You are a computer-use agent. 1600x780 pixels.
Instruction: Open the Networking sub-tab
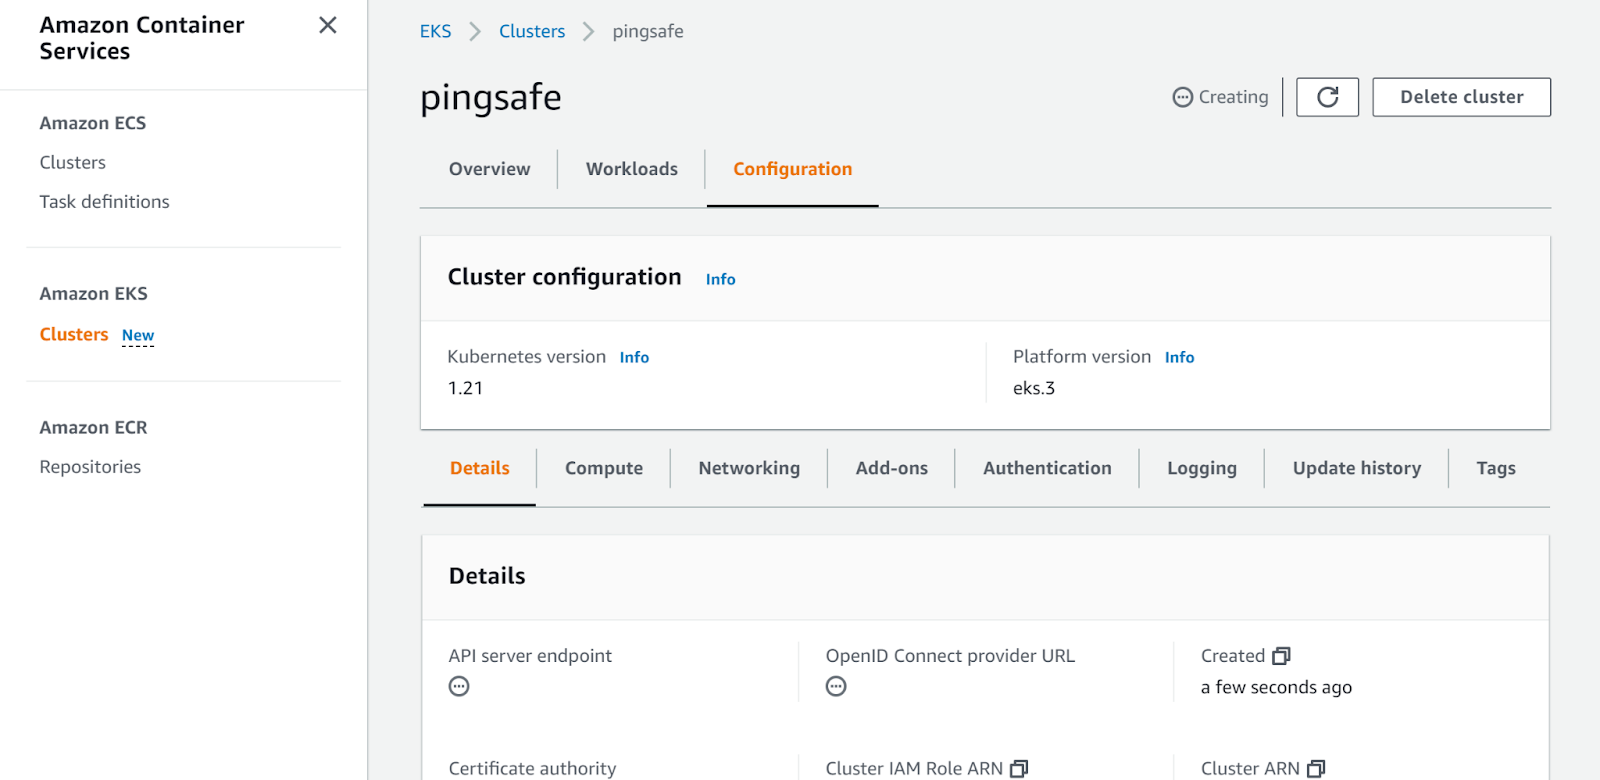pos(749,468)
